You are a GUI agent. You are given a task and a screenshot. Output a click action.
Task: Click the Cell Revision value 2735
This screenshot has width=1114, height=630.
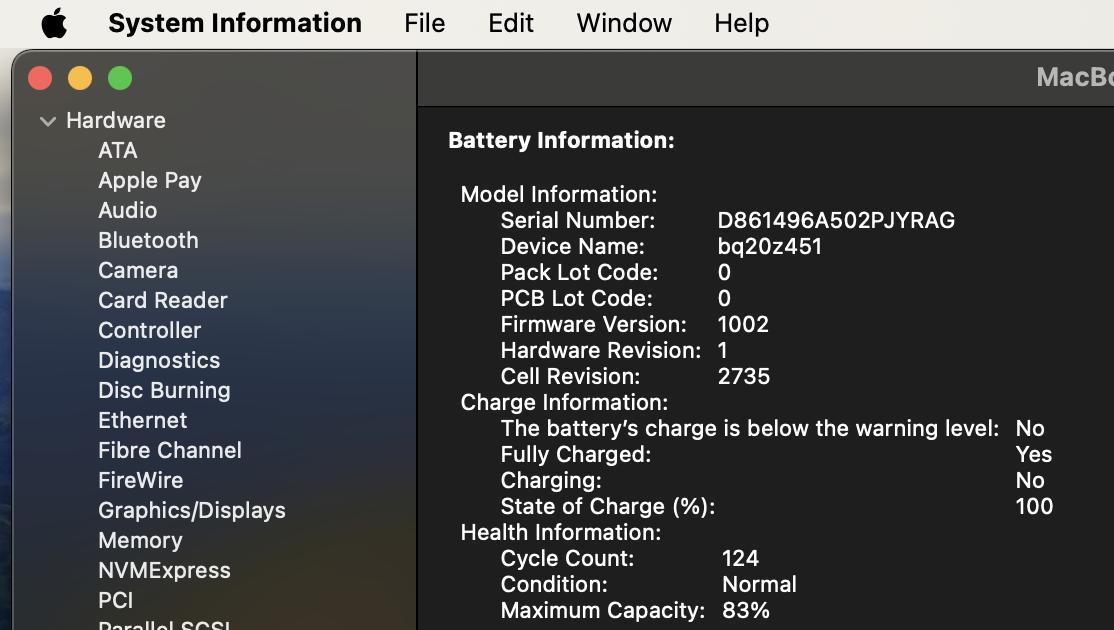click(x=744, y=376)
